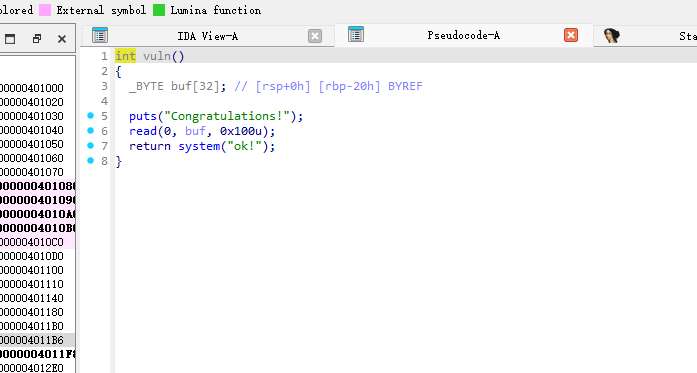Click the pink External symbol swatch
Viewport: 697px width, 373px height.
pyautogui.click(x=45, y=10)
